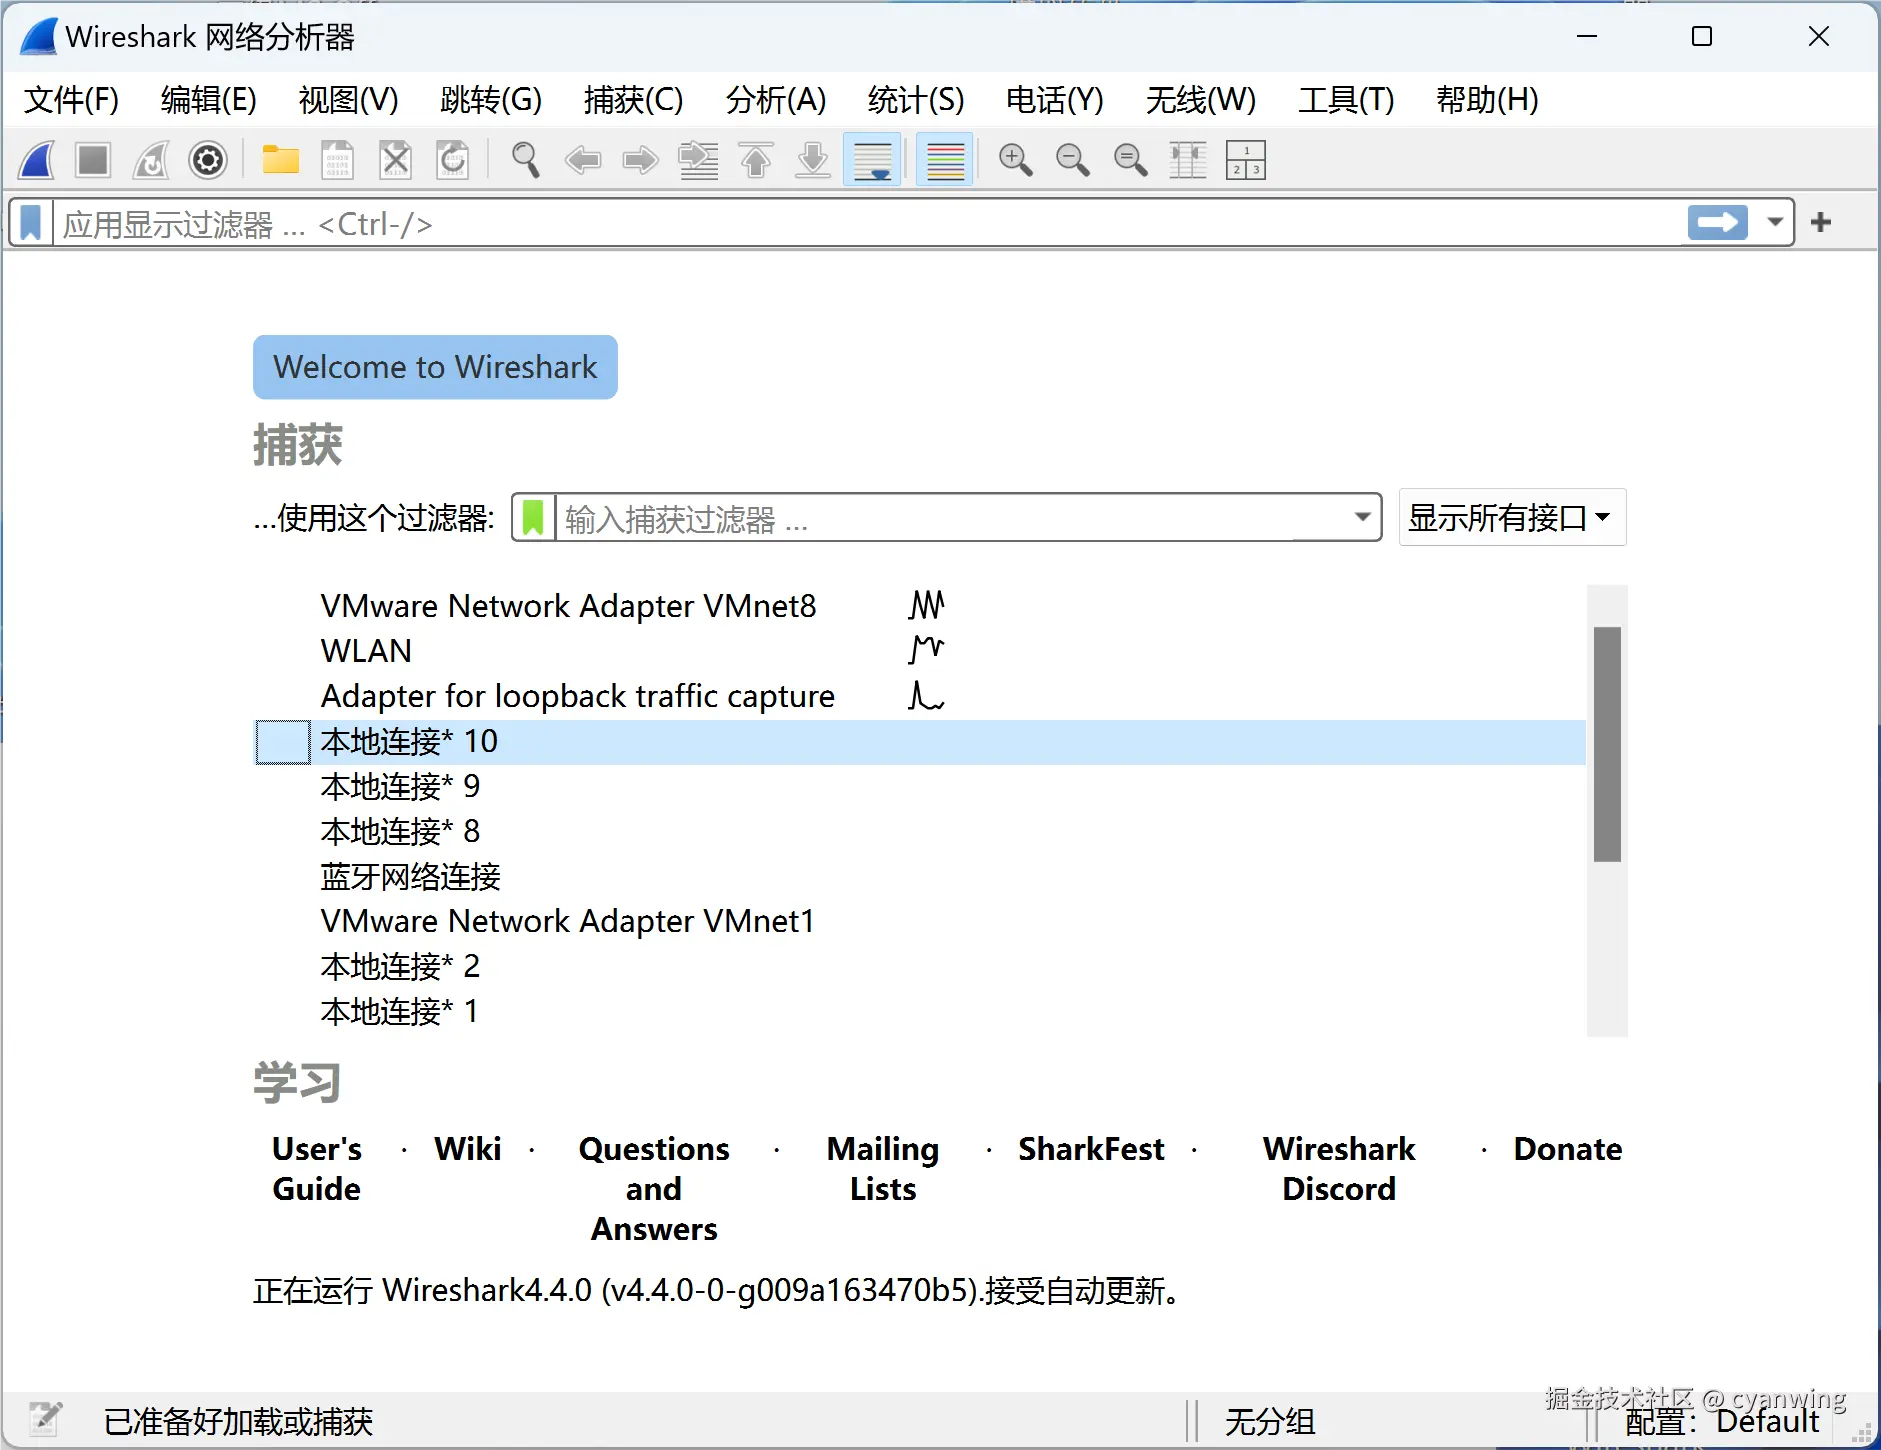Select 本地连接* 8 interface
Image resolution: width=1881 pixels, height=1450 pixels.
point(920,832)
